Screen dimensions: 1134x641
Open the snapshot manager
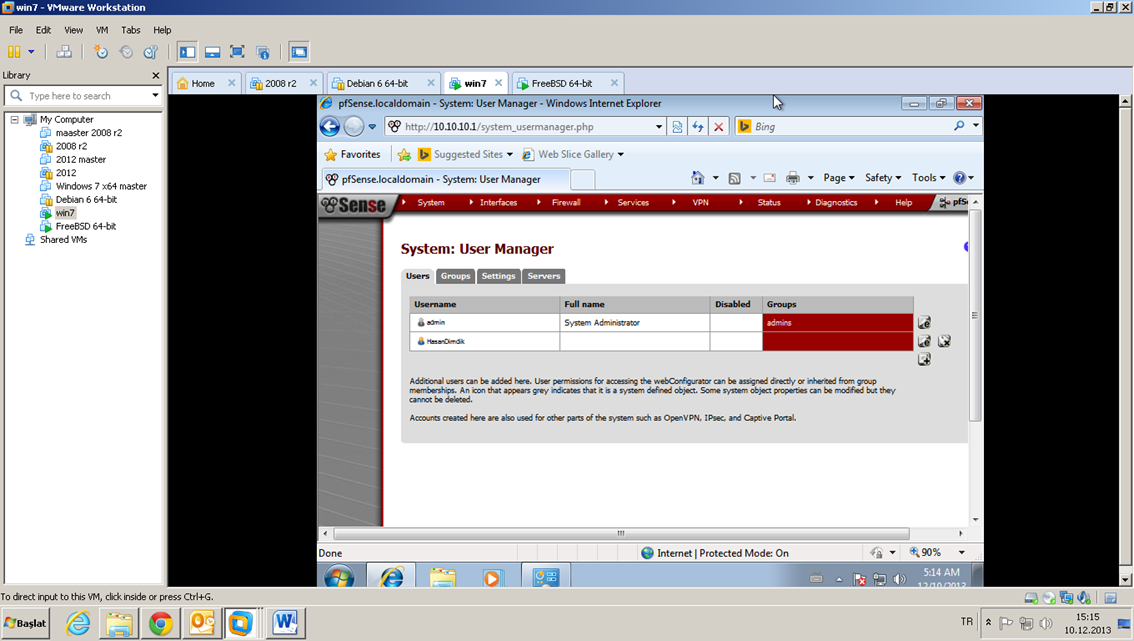point(150,52)
